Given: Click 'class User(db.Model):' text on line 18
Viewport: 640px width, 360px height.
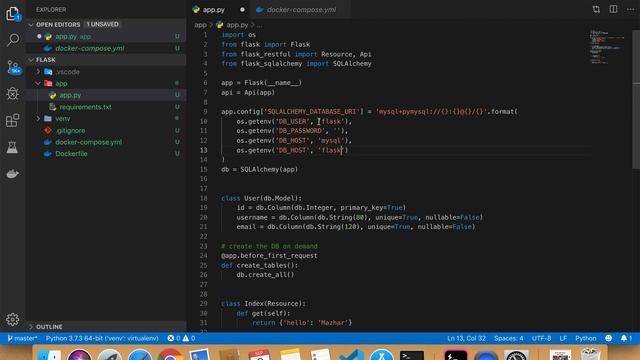Looking at the screenshot, I should pyautogui.click(x=261, y=198).
